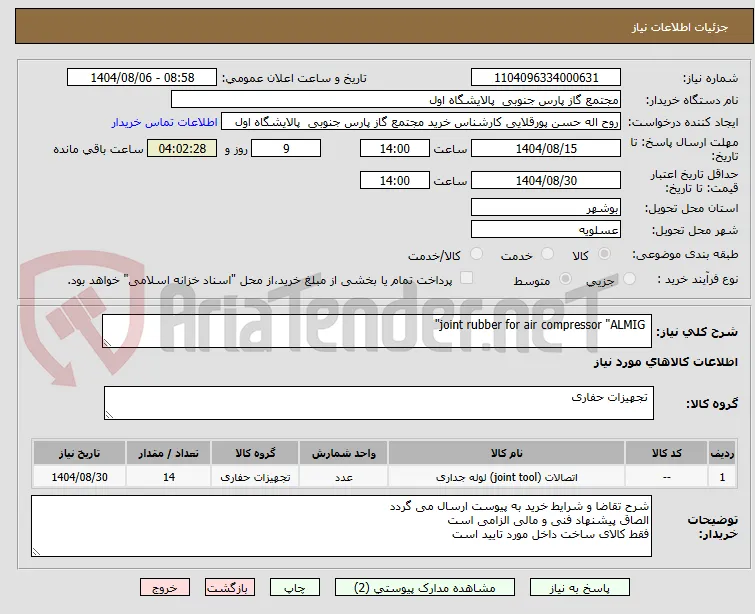Click the request creator name field
Image resolution: width=755 pixels, height=614 pixels.
(x=421, y=122)
